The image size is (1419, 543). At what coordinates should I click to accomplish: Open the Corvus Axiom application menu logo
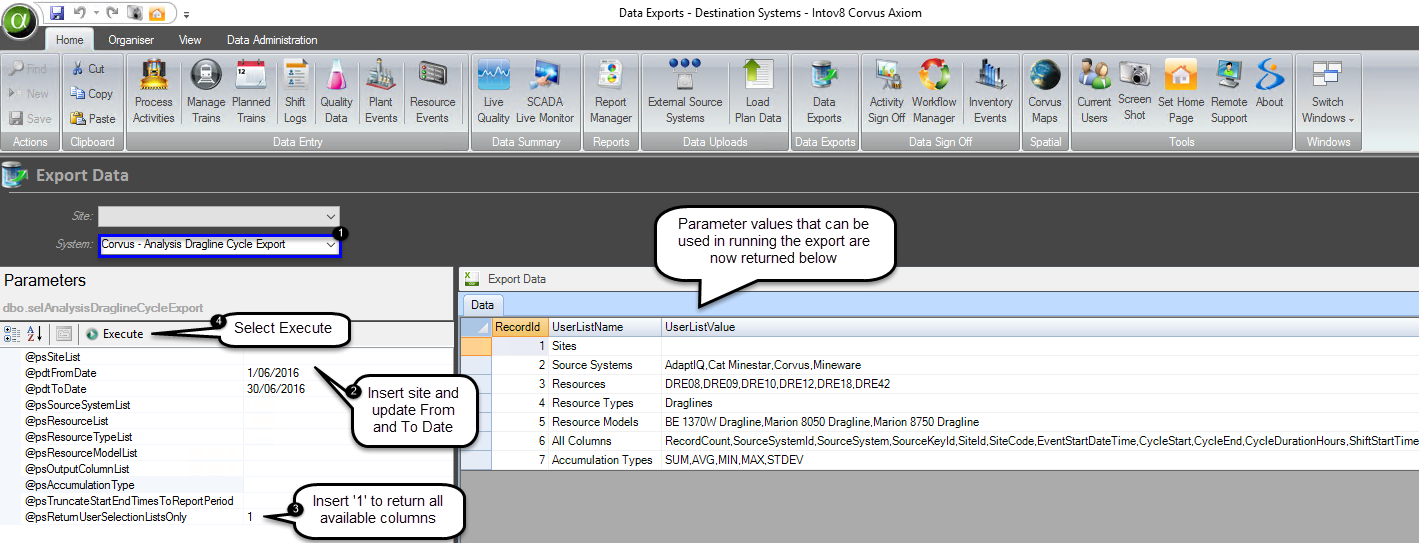(x=20, y=22)
